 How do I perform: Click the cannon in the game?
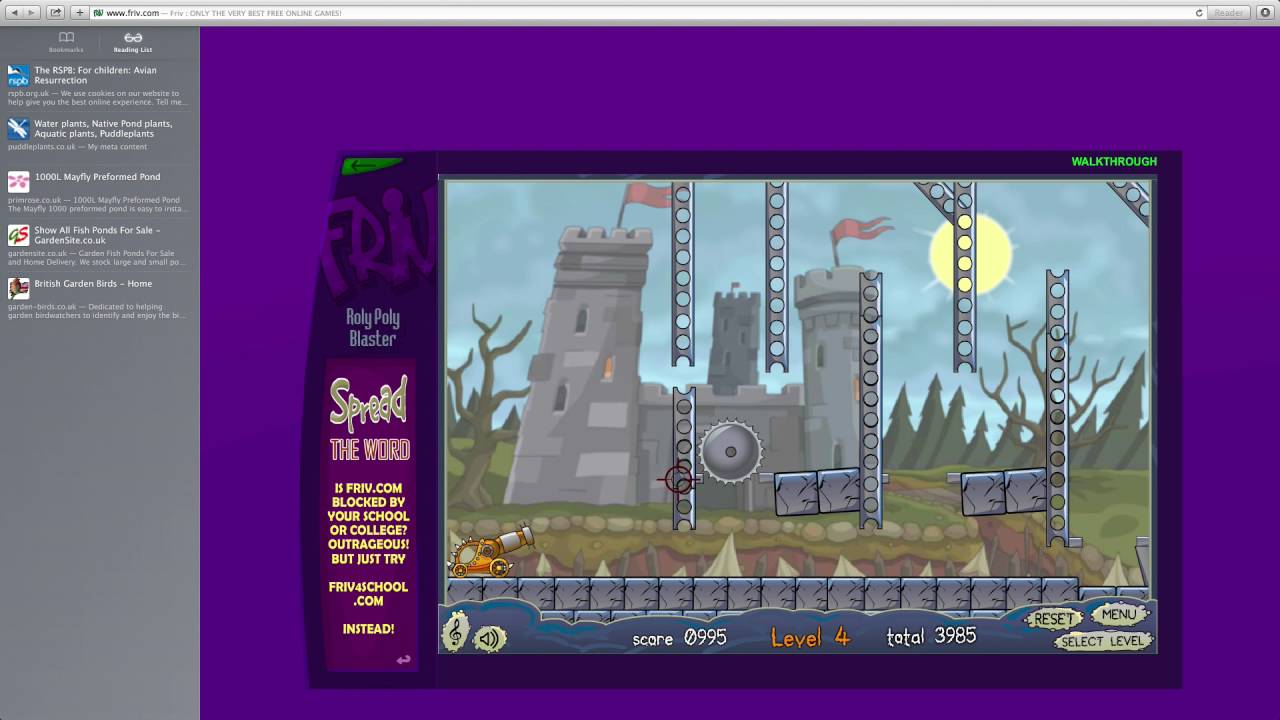[490, 553]
